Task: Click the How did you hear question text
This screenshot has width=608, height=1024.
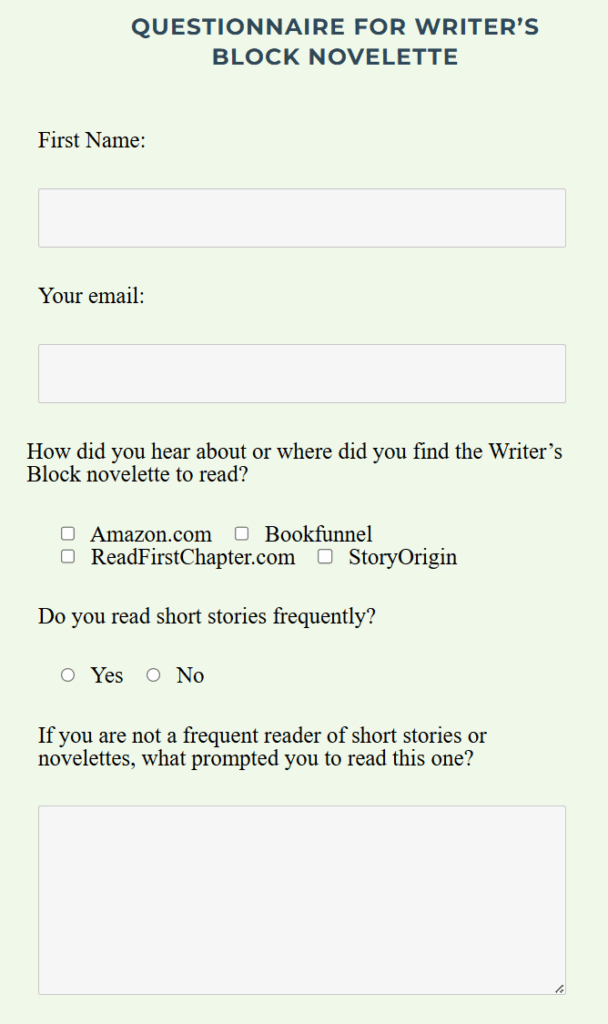Action: (x=294, y=463)
